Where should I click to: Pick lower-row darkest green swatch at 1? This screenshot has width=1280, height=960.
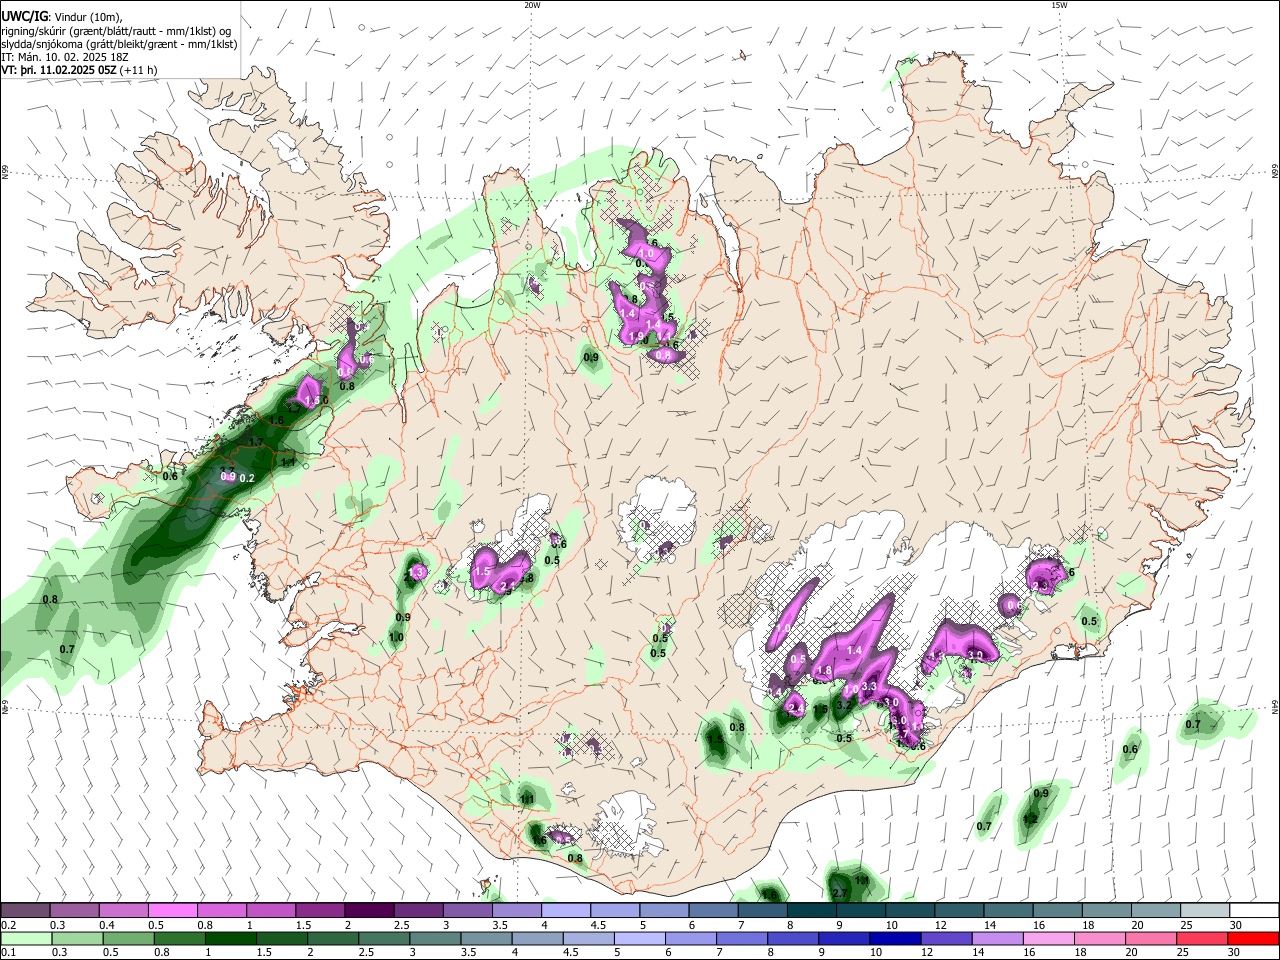(x=230, y=938)
